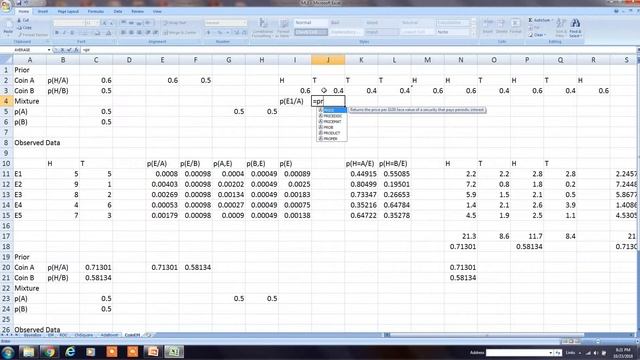Open Internet Explorer from the taskbar
Viewport: 640px width, 360px height.
pos(70,352)
